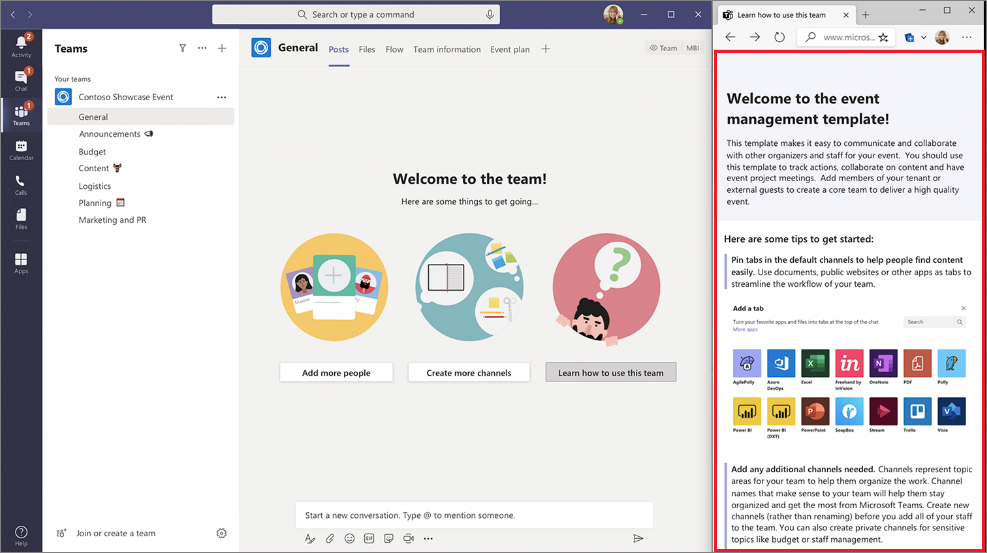987x553 pixels.
Task: Open Calls in the left rail
Action: (21, 184)
